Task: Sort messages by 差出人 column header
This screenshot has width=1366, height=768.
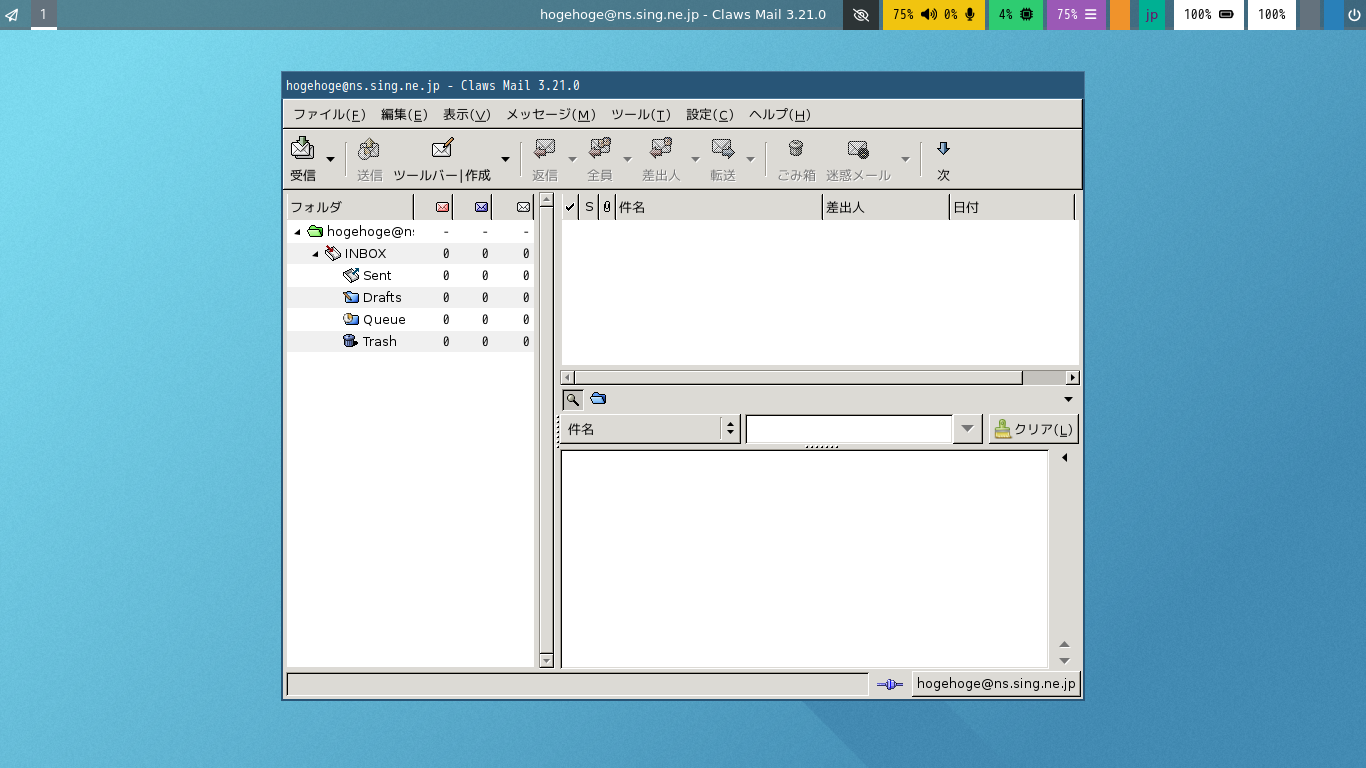Action: point(885,207)
